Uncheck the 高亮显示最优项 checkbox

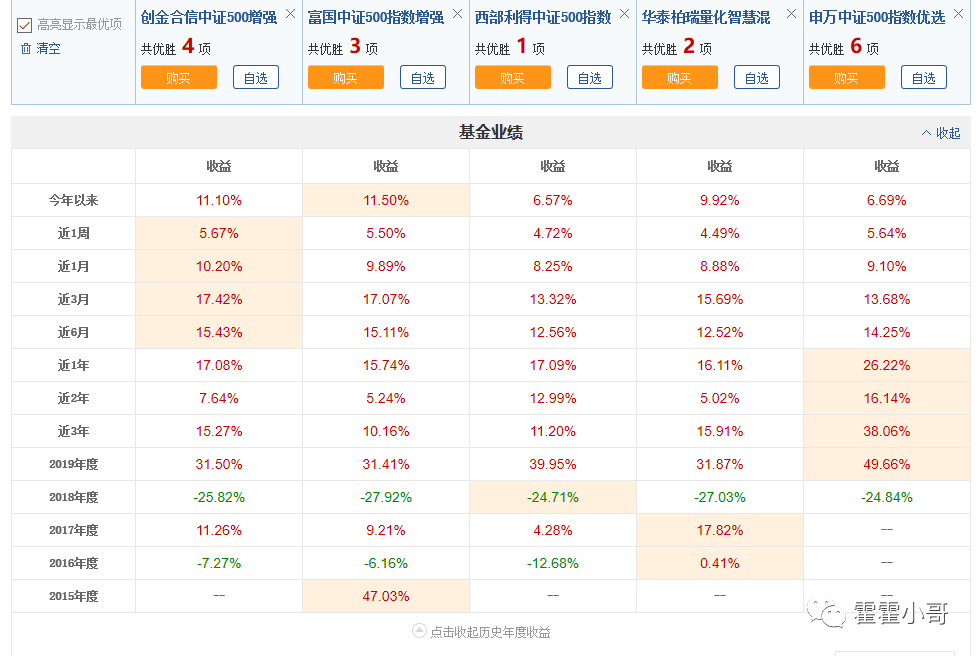click(24, 26)
